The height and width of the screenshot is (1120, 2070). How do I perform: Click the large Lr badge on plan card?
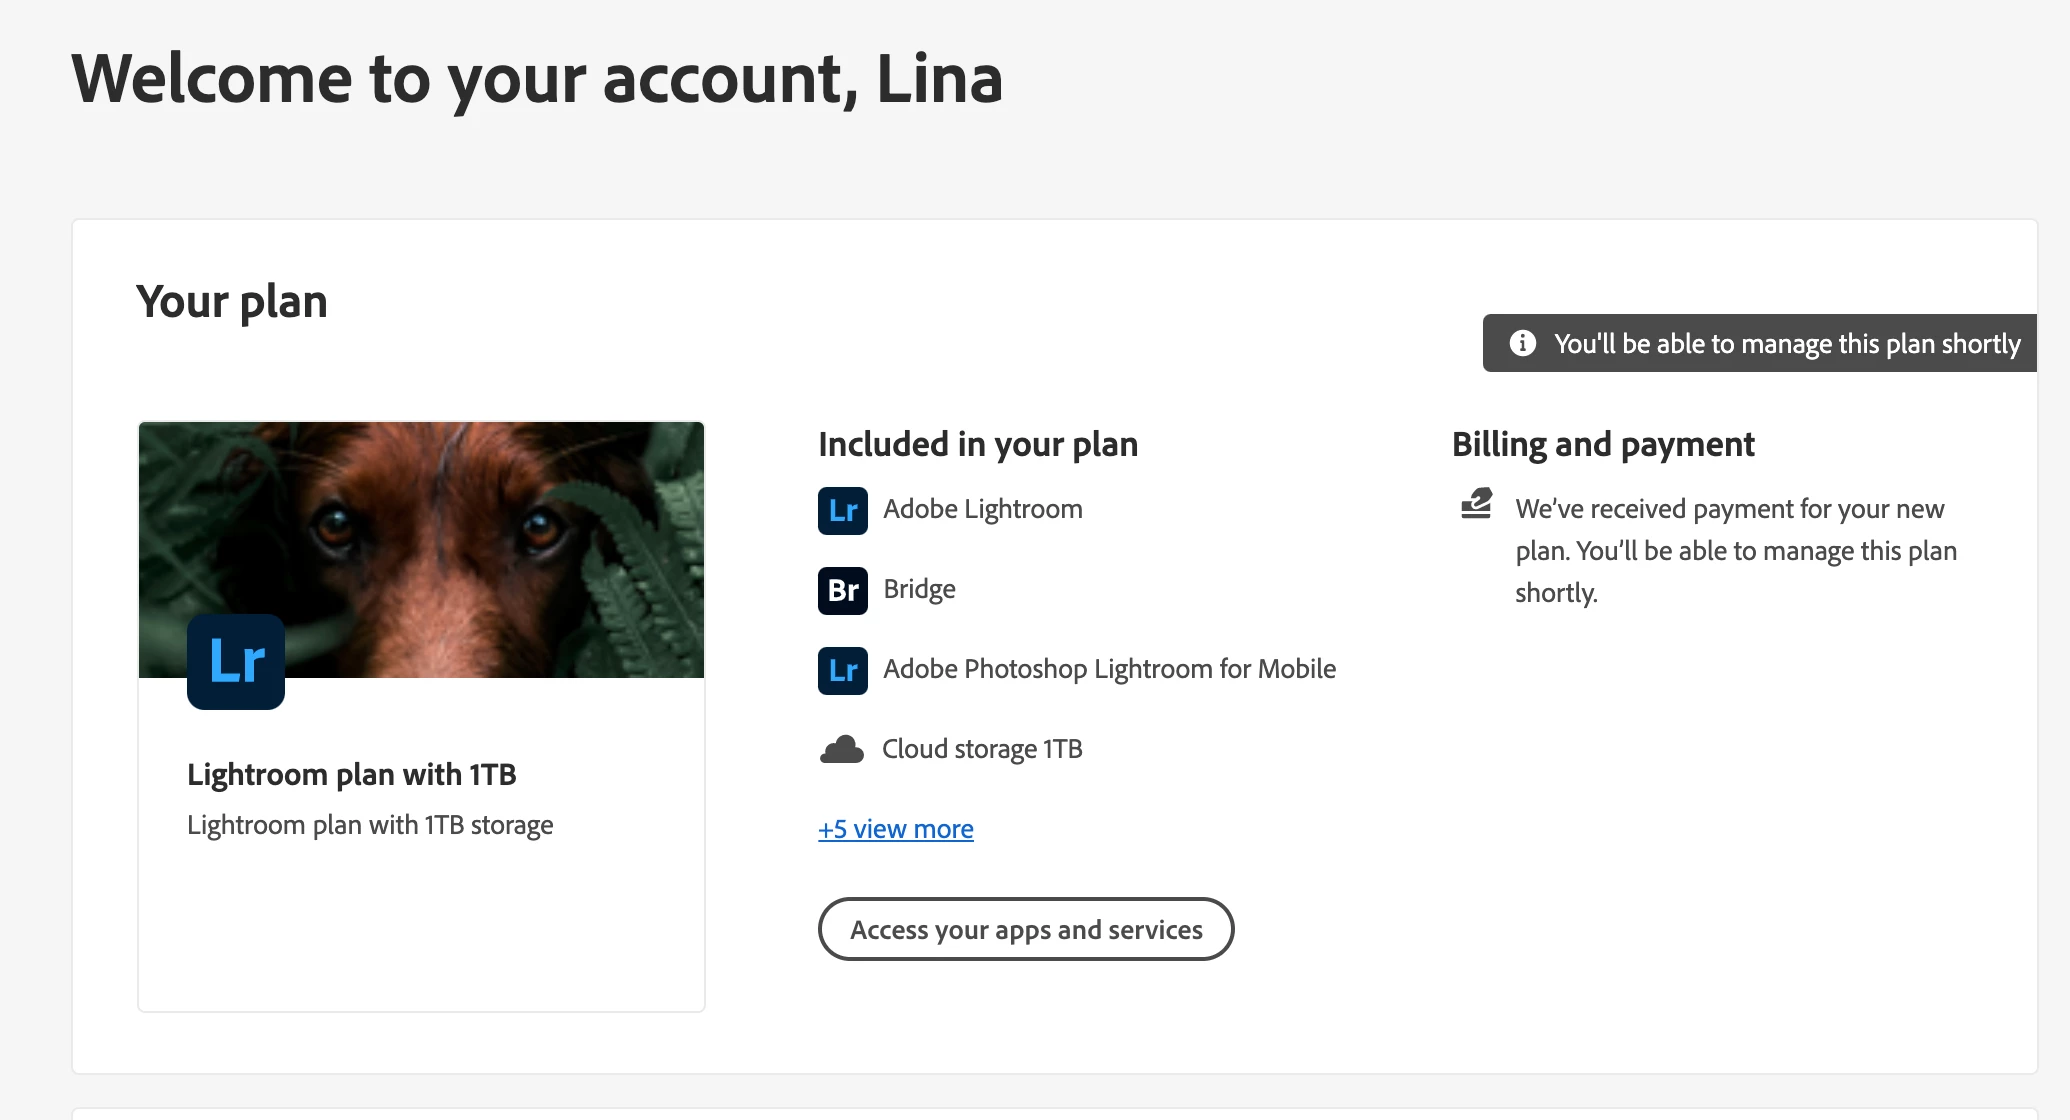(236, 662)
